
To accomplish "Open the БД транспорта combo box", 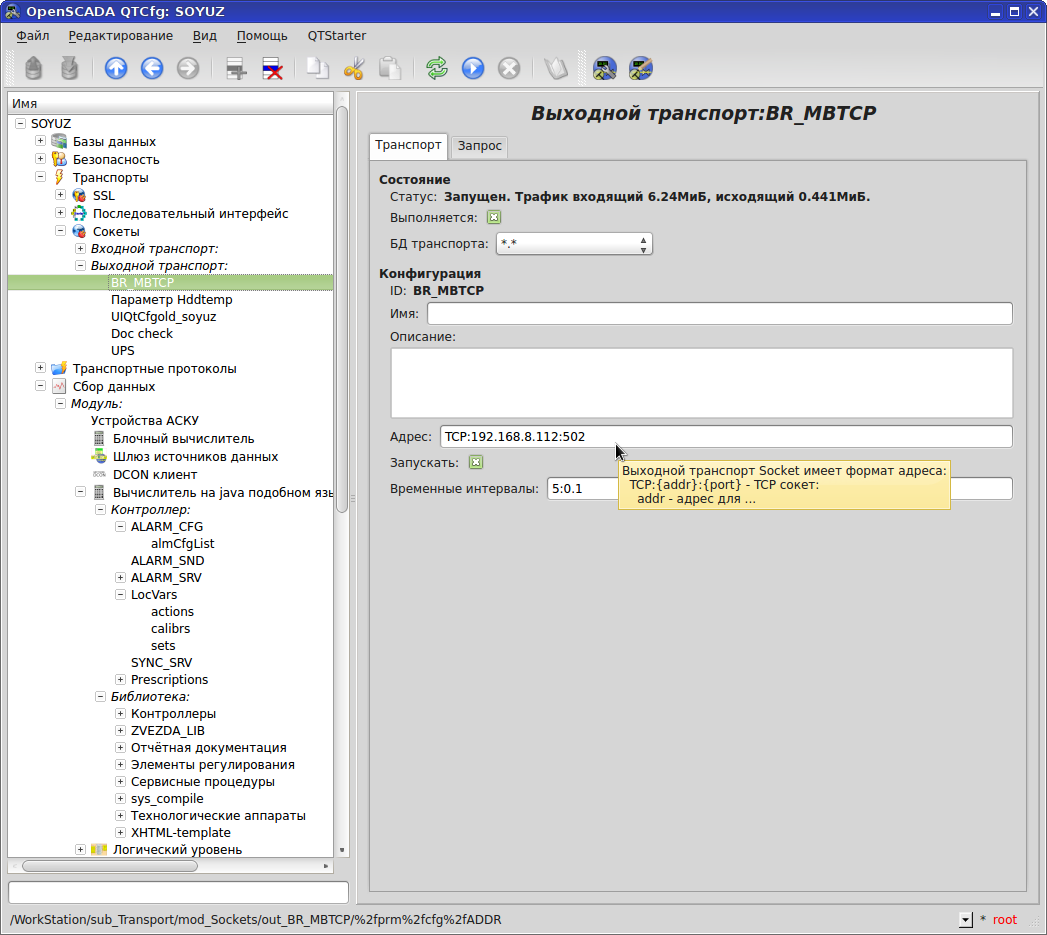I will coord(574,244).
